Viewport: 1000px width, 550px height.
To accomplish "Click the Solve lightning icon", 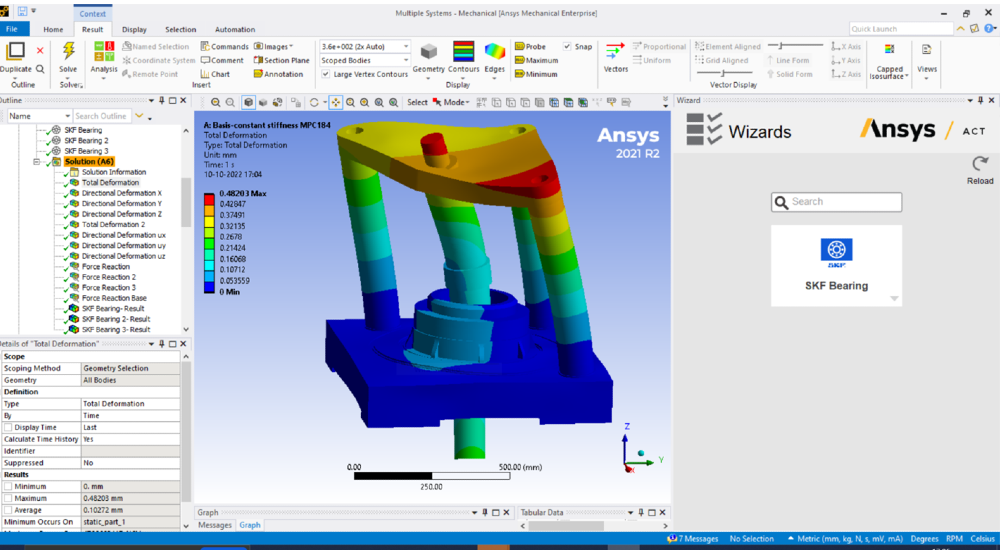I will click(68, 51).
